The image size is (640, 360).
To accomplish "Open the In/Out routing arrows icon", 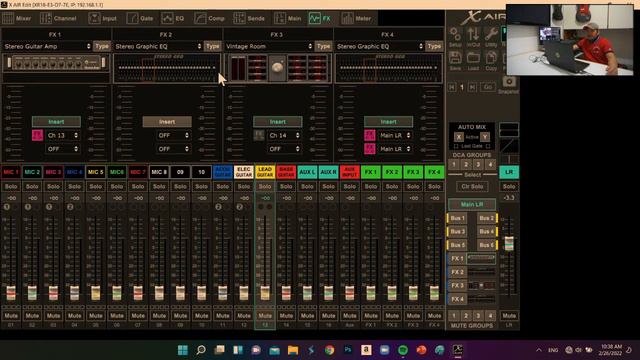I will [473, 36].
